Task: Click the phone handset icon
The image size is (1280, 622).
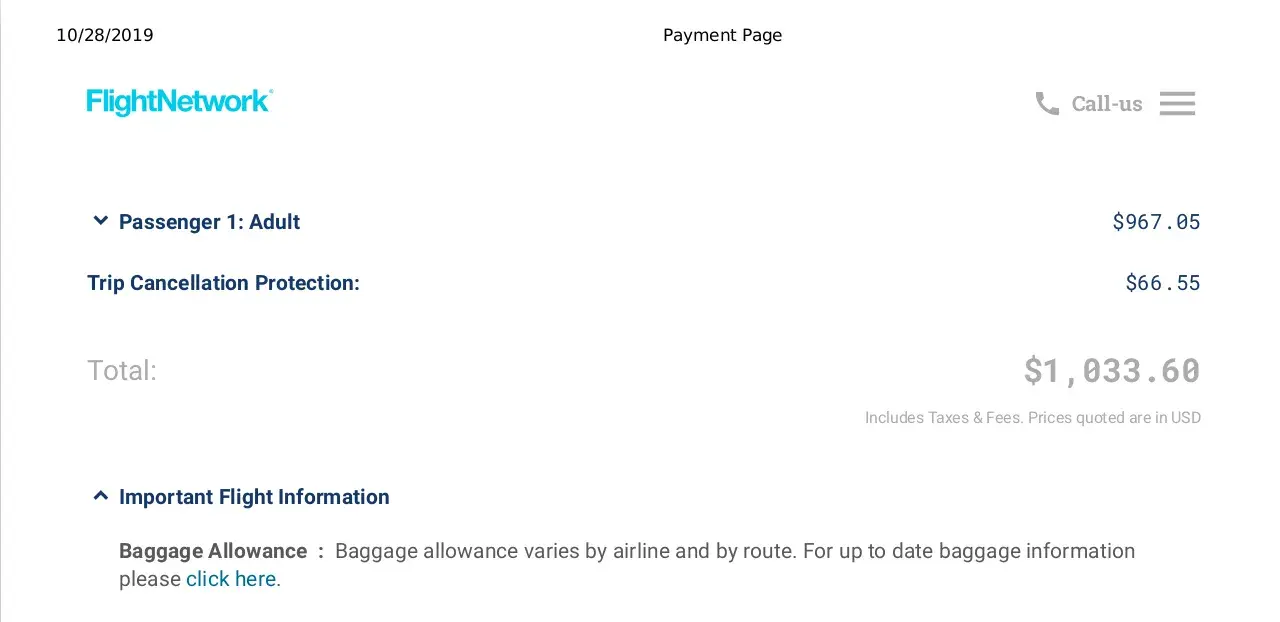Action: coord(1047,103)
